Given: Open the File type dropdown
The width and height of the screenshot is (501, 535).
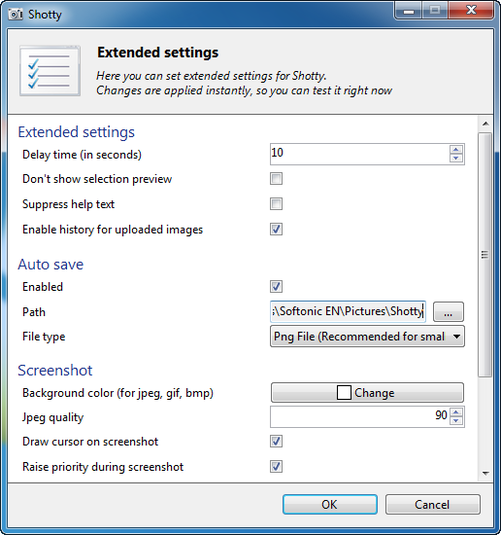Looking at the screenshot, I should 367,336.
